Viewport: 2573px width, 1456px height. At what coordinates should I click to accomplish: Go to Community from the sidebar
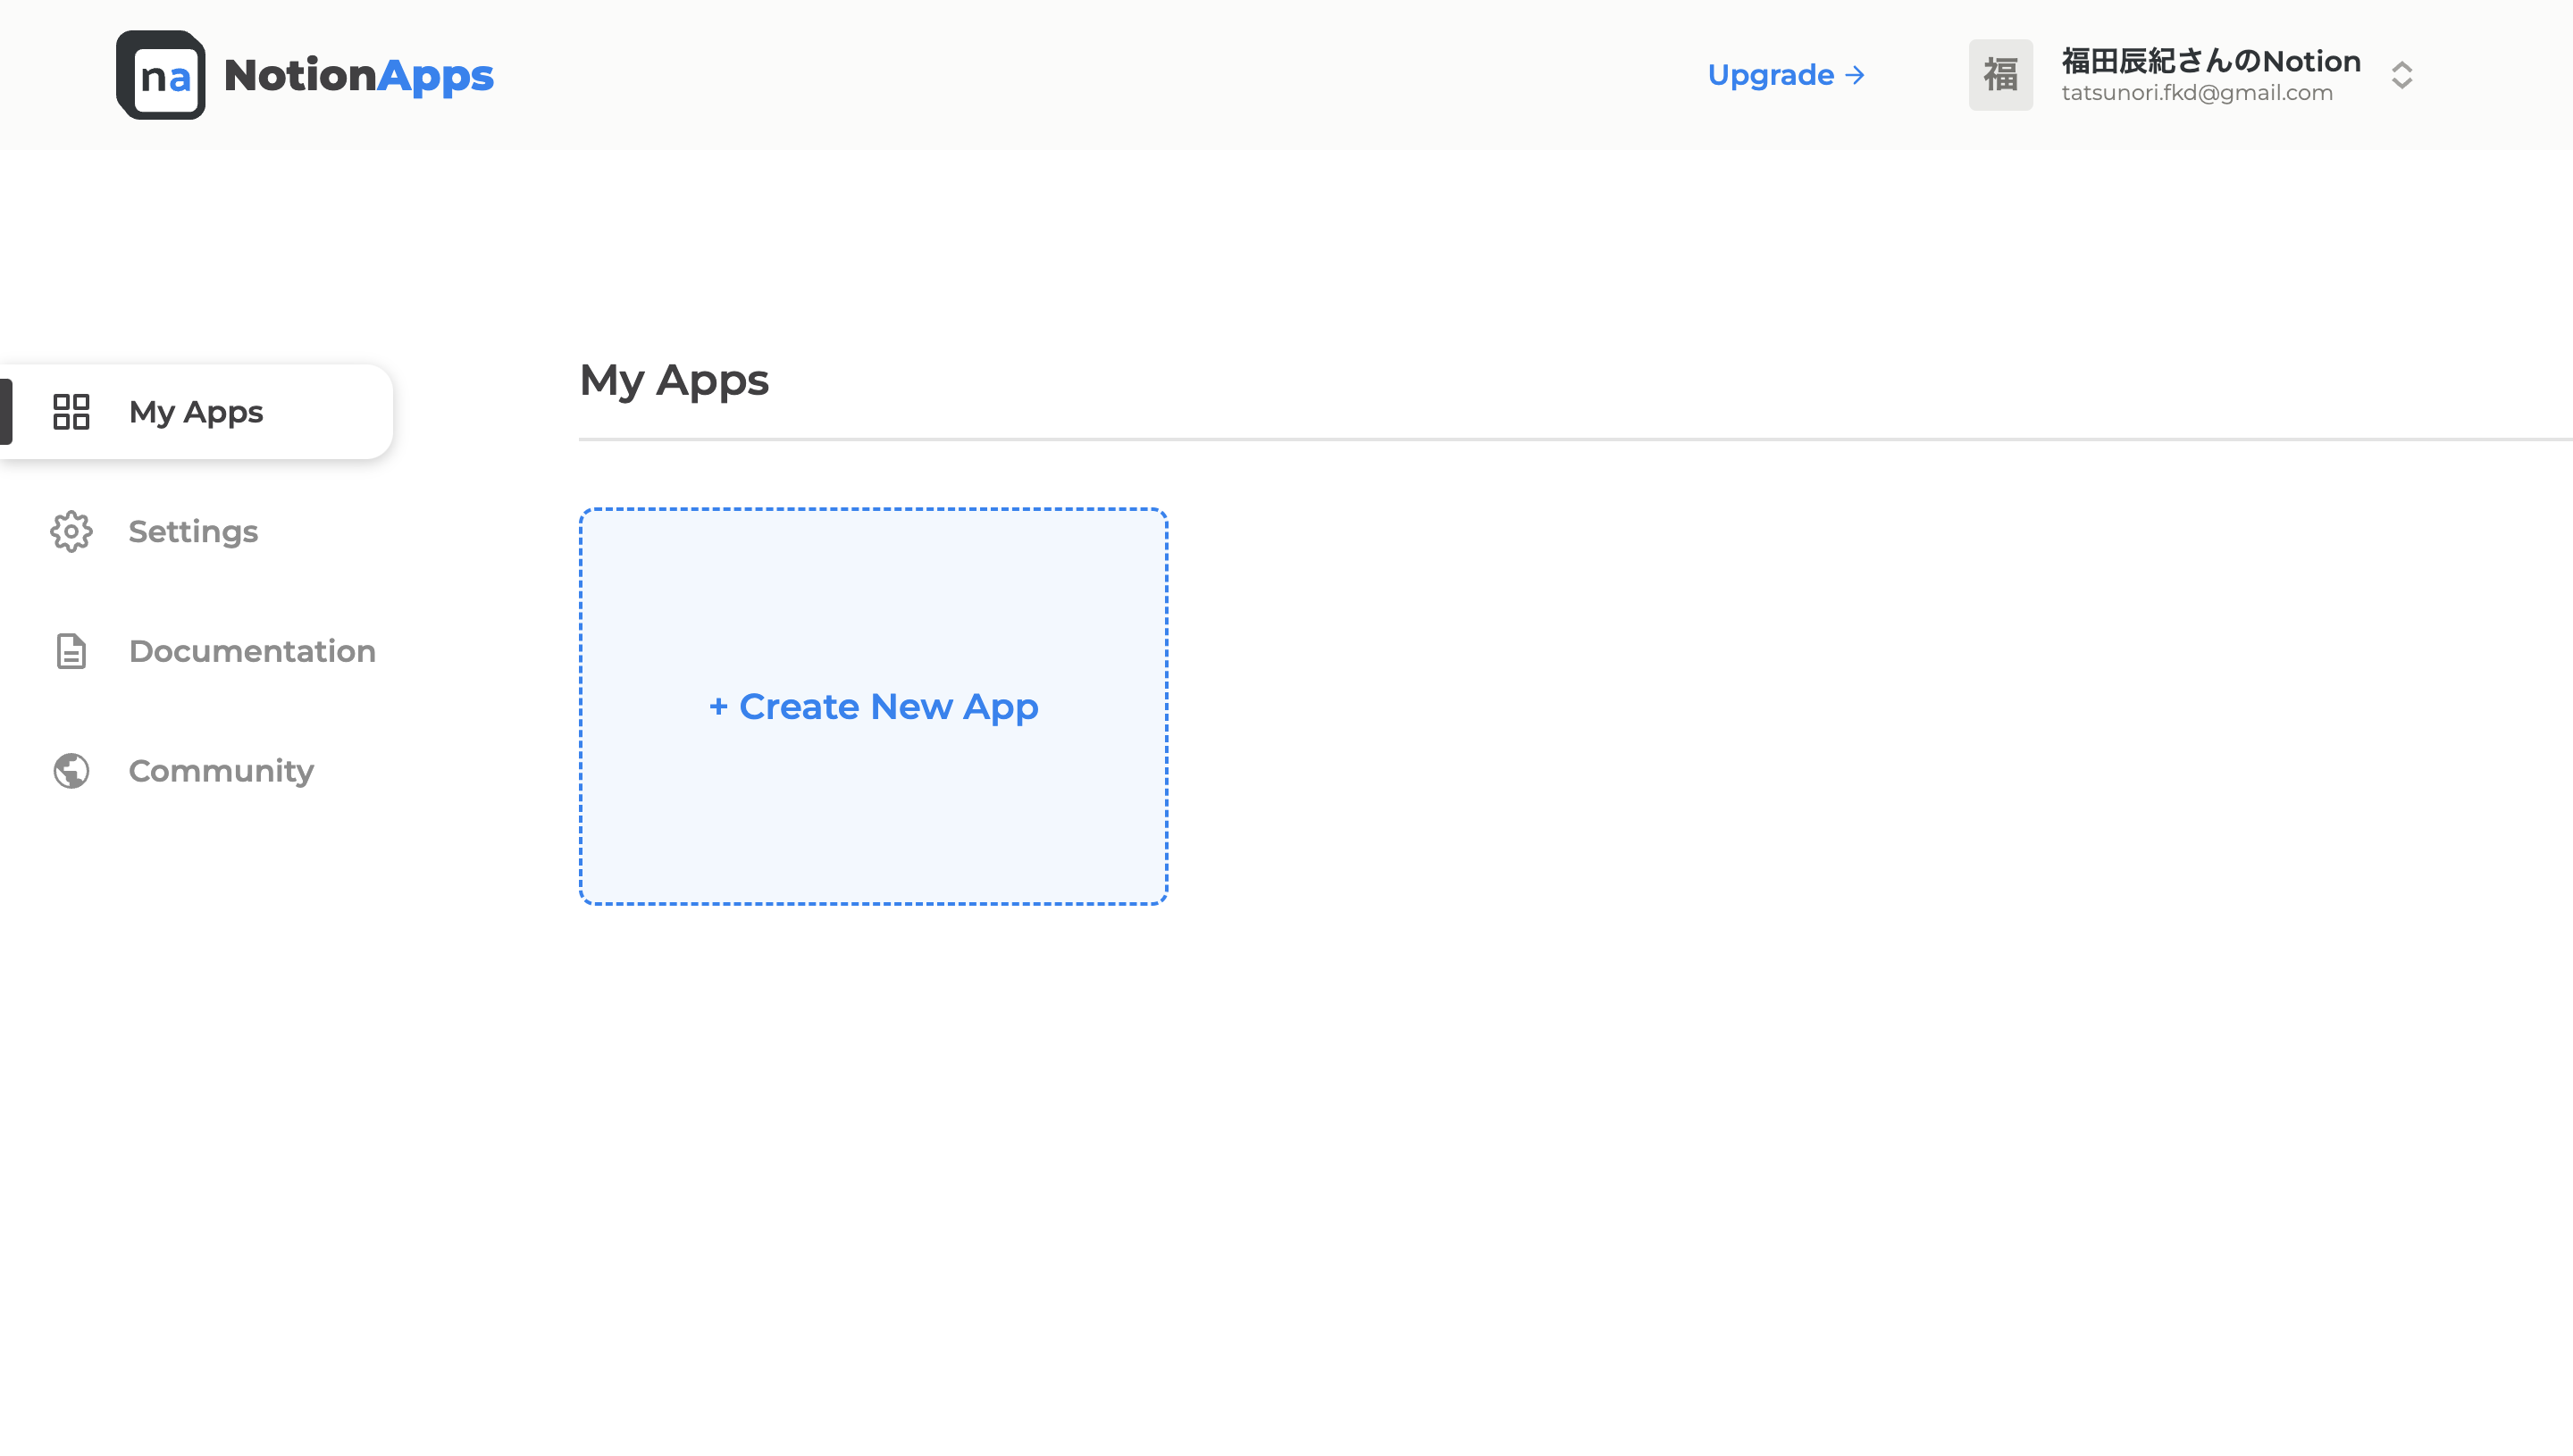pyautogui.click(x=221, y=771)
